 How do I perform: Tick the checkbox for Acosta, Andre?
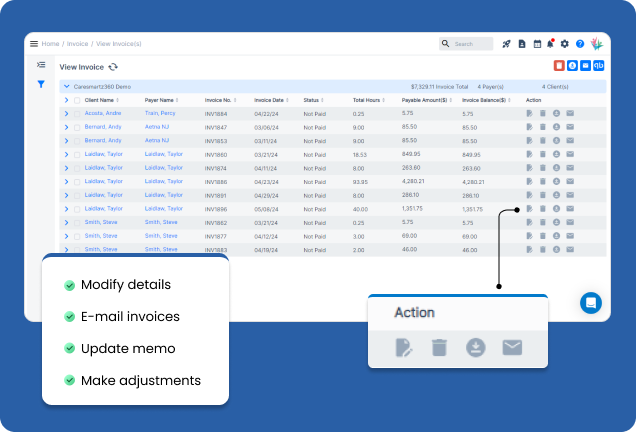(77, 114)
